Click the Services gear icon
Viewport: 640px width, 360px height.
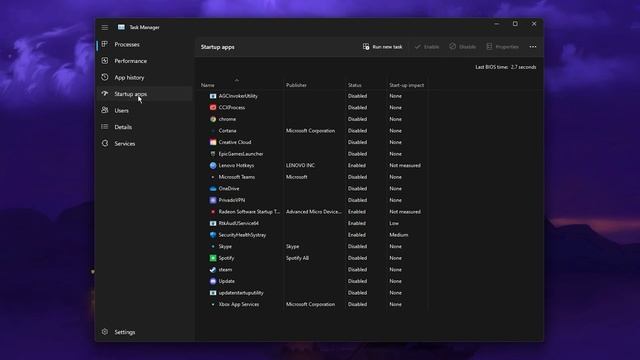point(105,143)
